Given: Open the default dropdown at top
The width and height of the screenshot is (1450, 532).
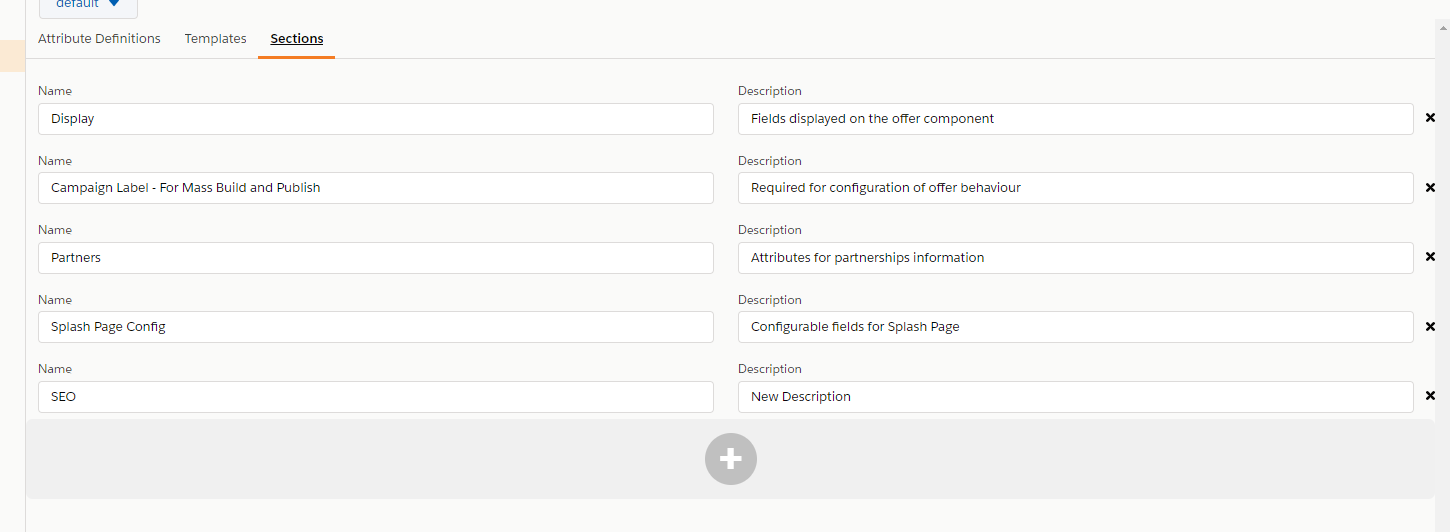Looking at the screenshot, I should (88, 5).
